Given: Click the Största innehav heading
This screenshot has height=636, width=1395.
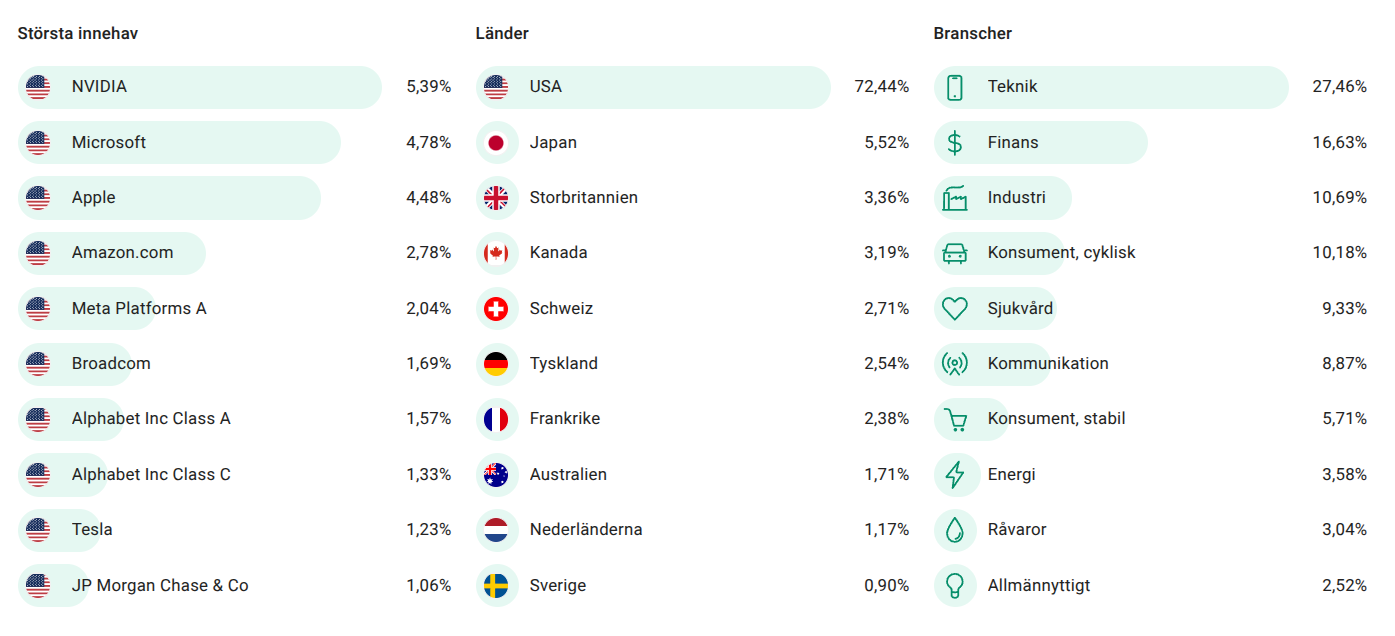Looking at the screenshot, I should pos(78,33).
